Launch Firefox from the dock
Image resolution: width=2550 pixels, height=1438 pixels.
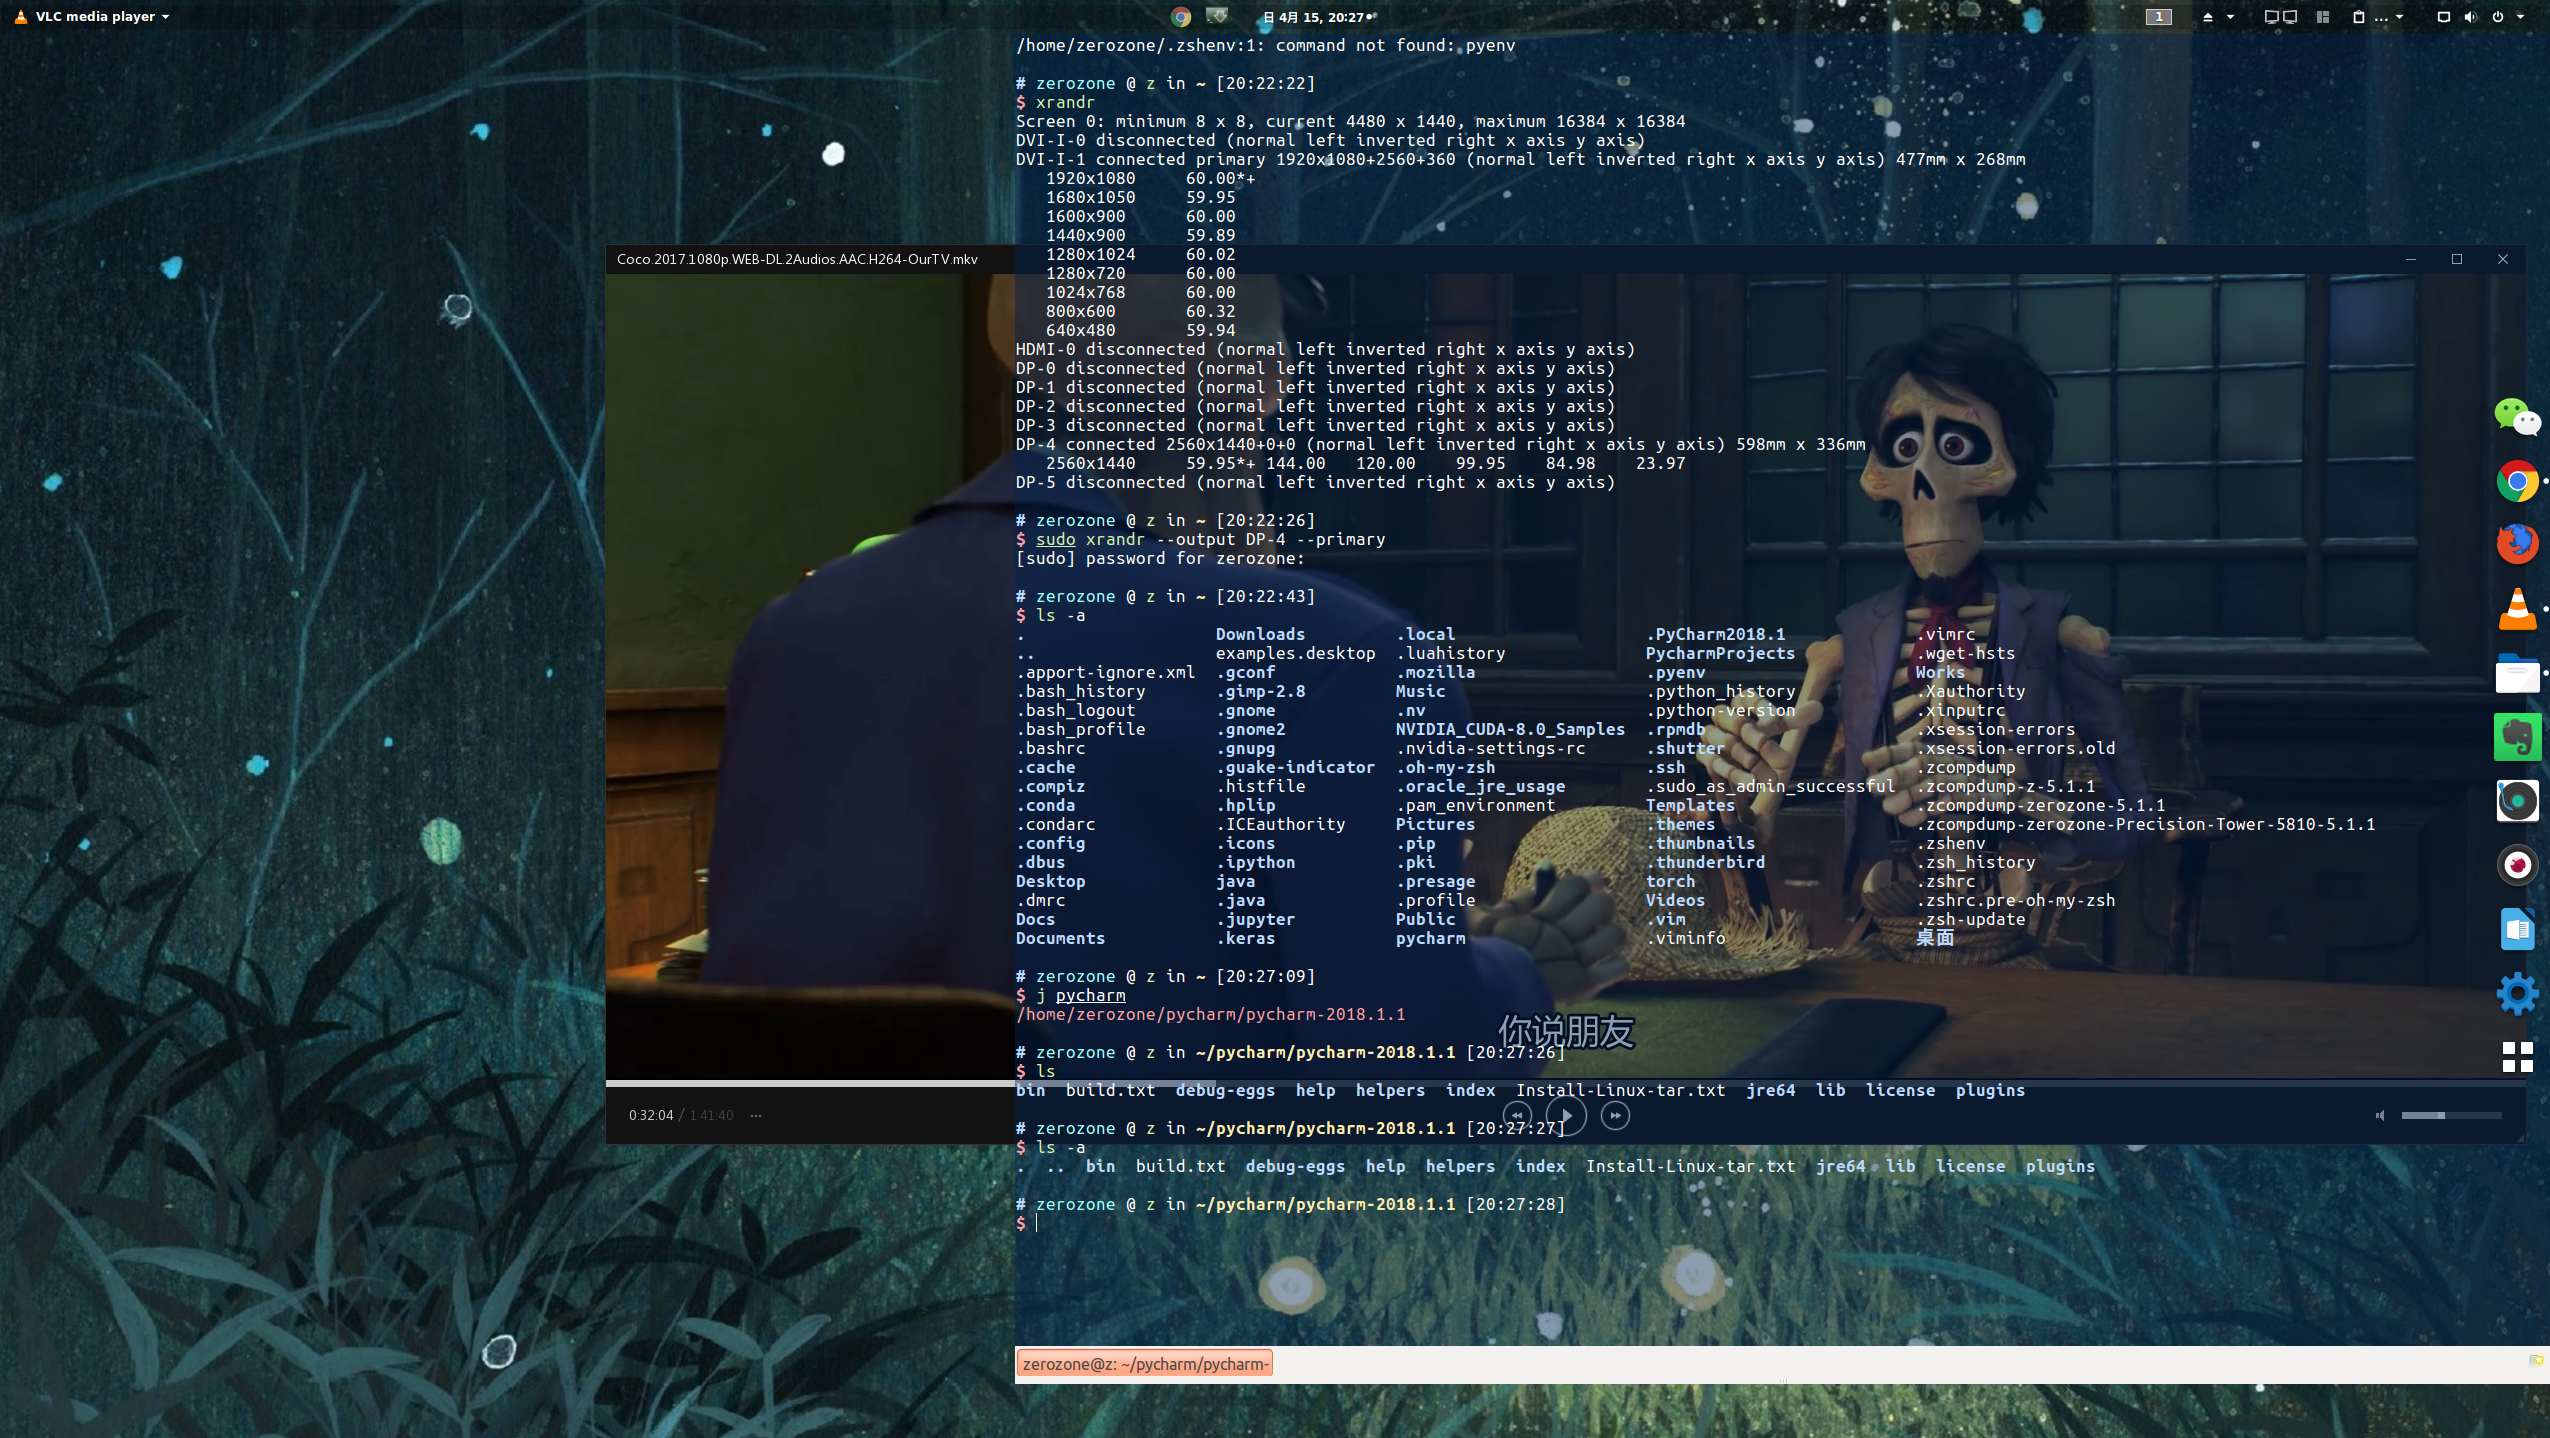click(2517, 544)
